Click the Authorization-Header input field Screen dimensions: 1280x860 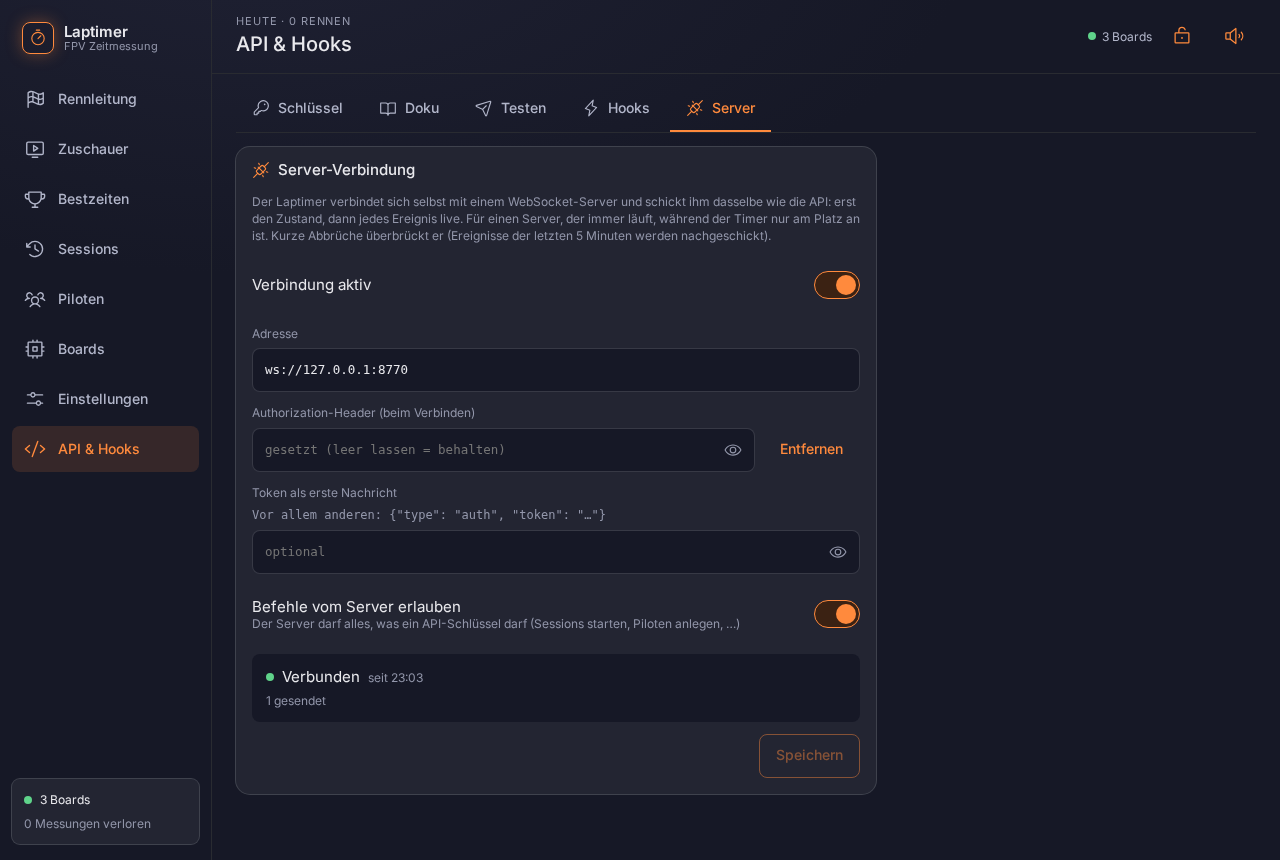pyautogui.click(x=503, y=450)
